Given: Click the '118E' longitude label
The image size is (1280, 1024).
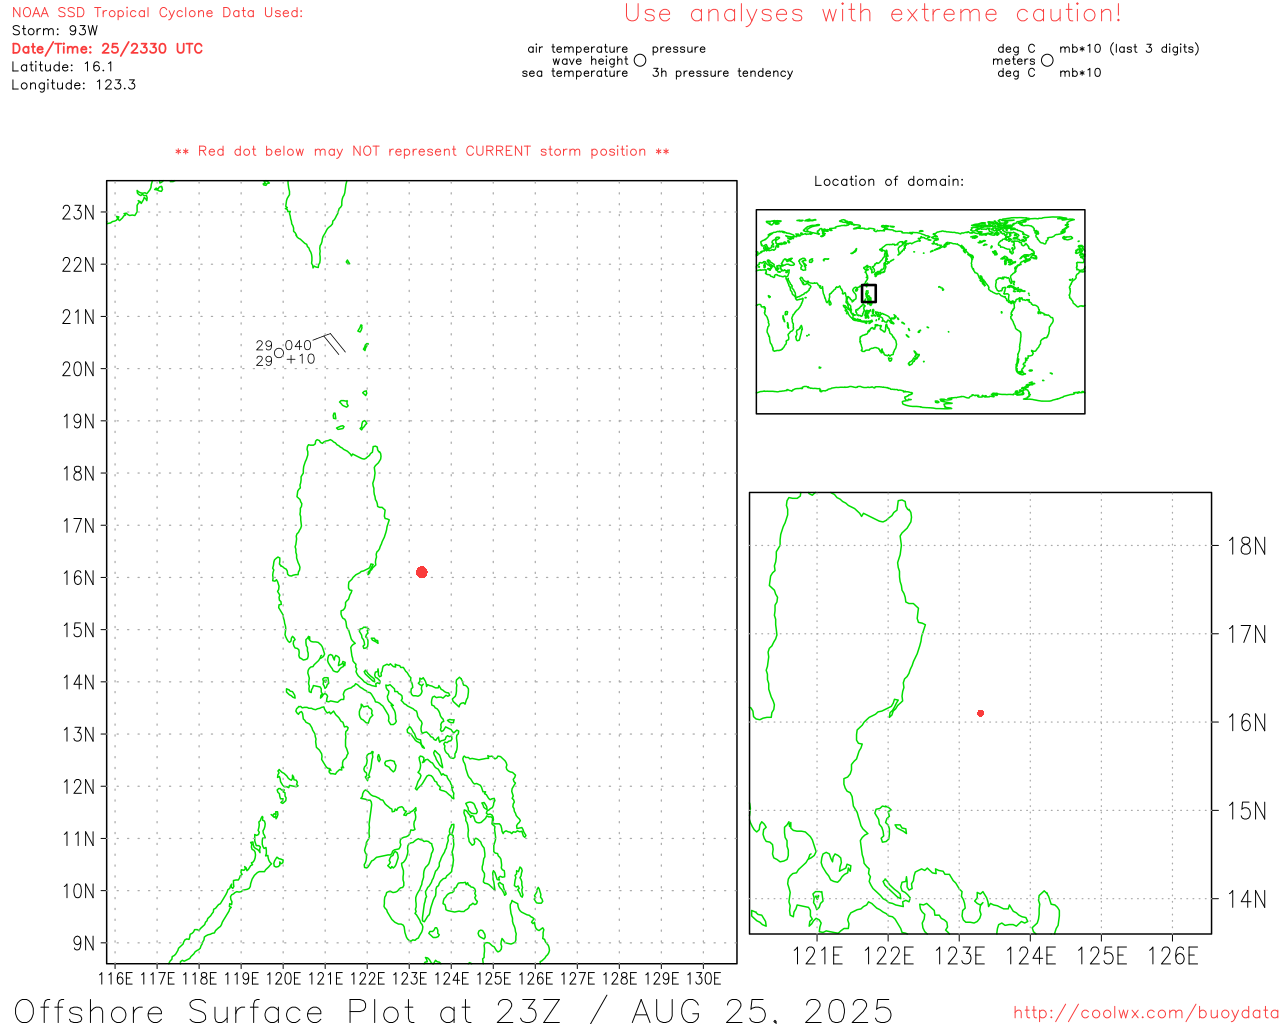Looking at the screenshot, I should [199, 978].
